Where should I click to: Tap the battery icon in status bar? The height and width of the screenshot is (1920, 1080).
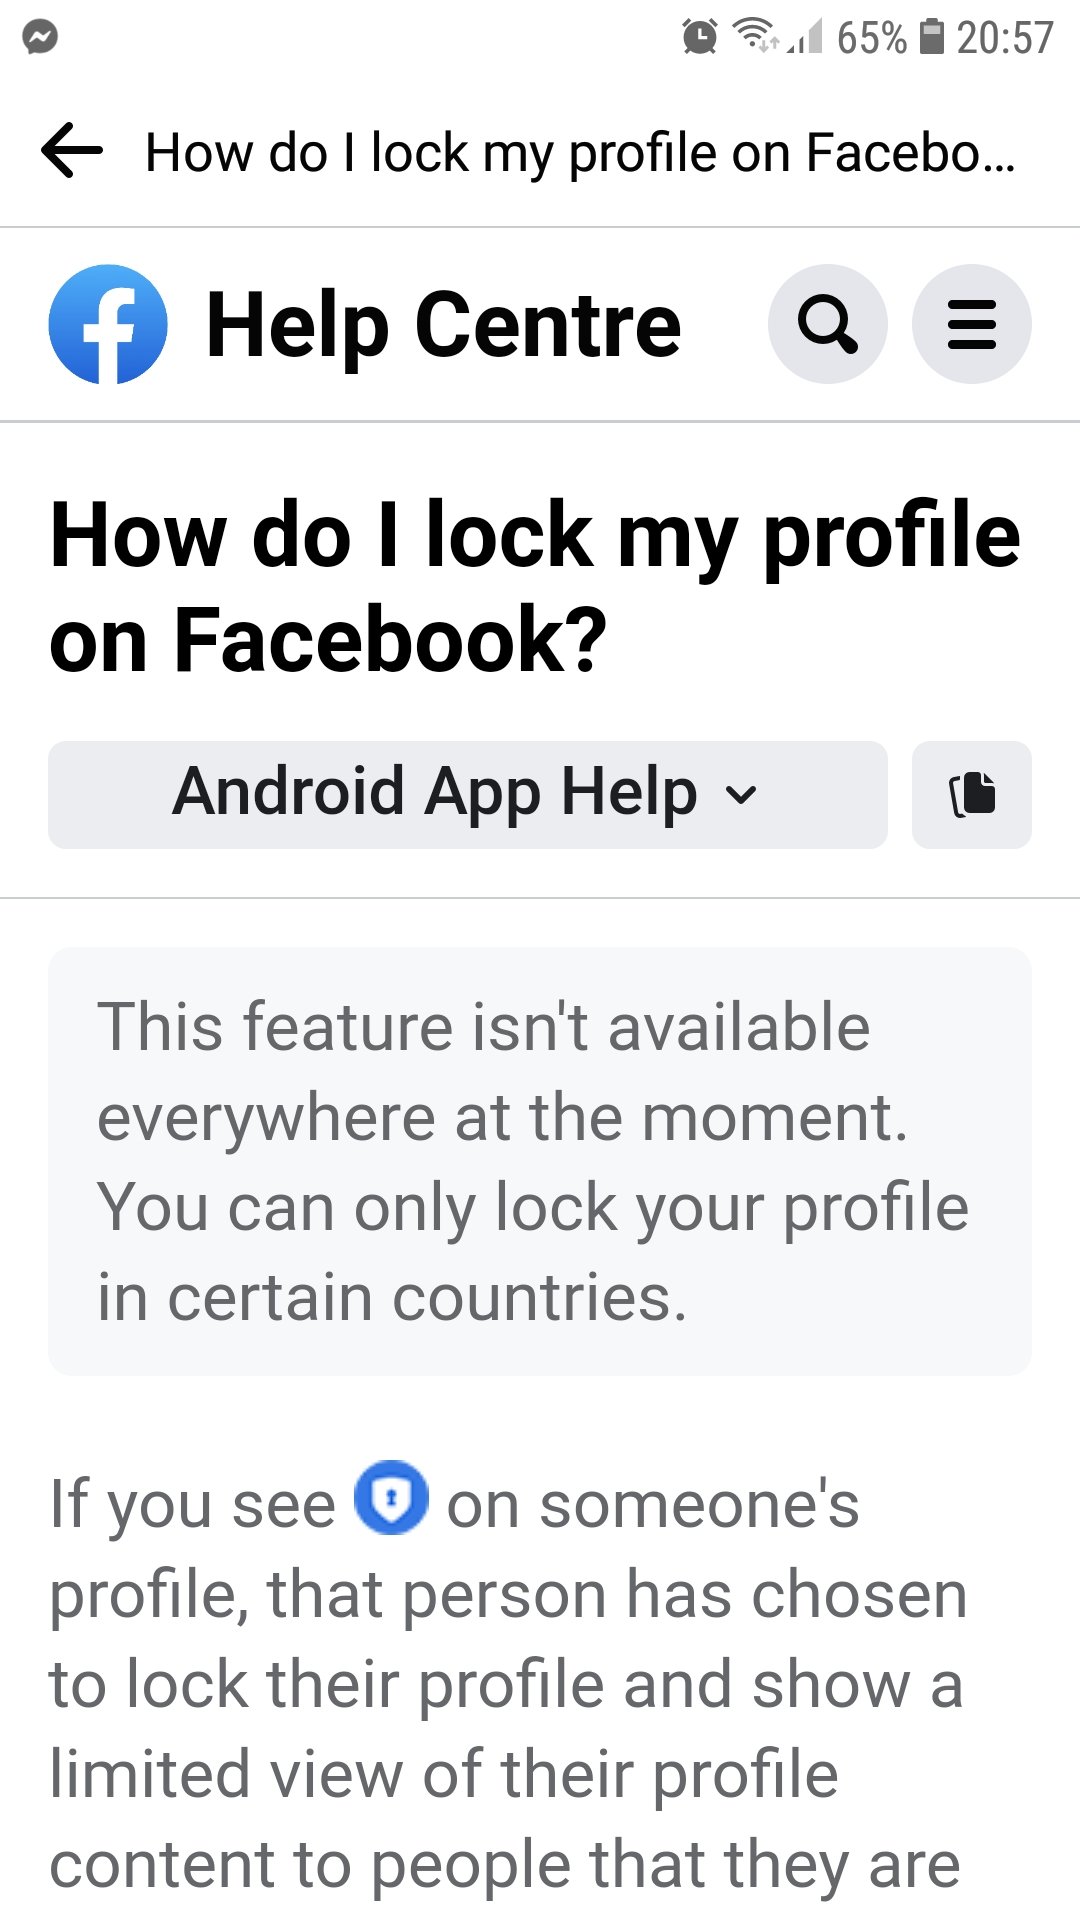pos(932,37)
